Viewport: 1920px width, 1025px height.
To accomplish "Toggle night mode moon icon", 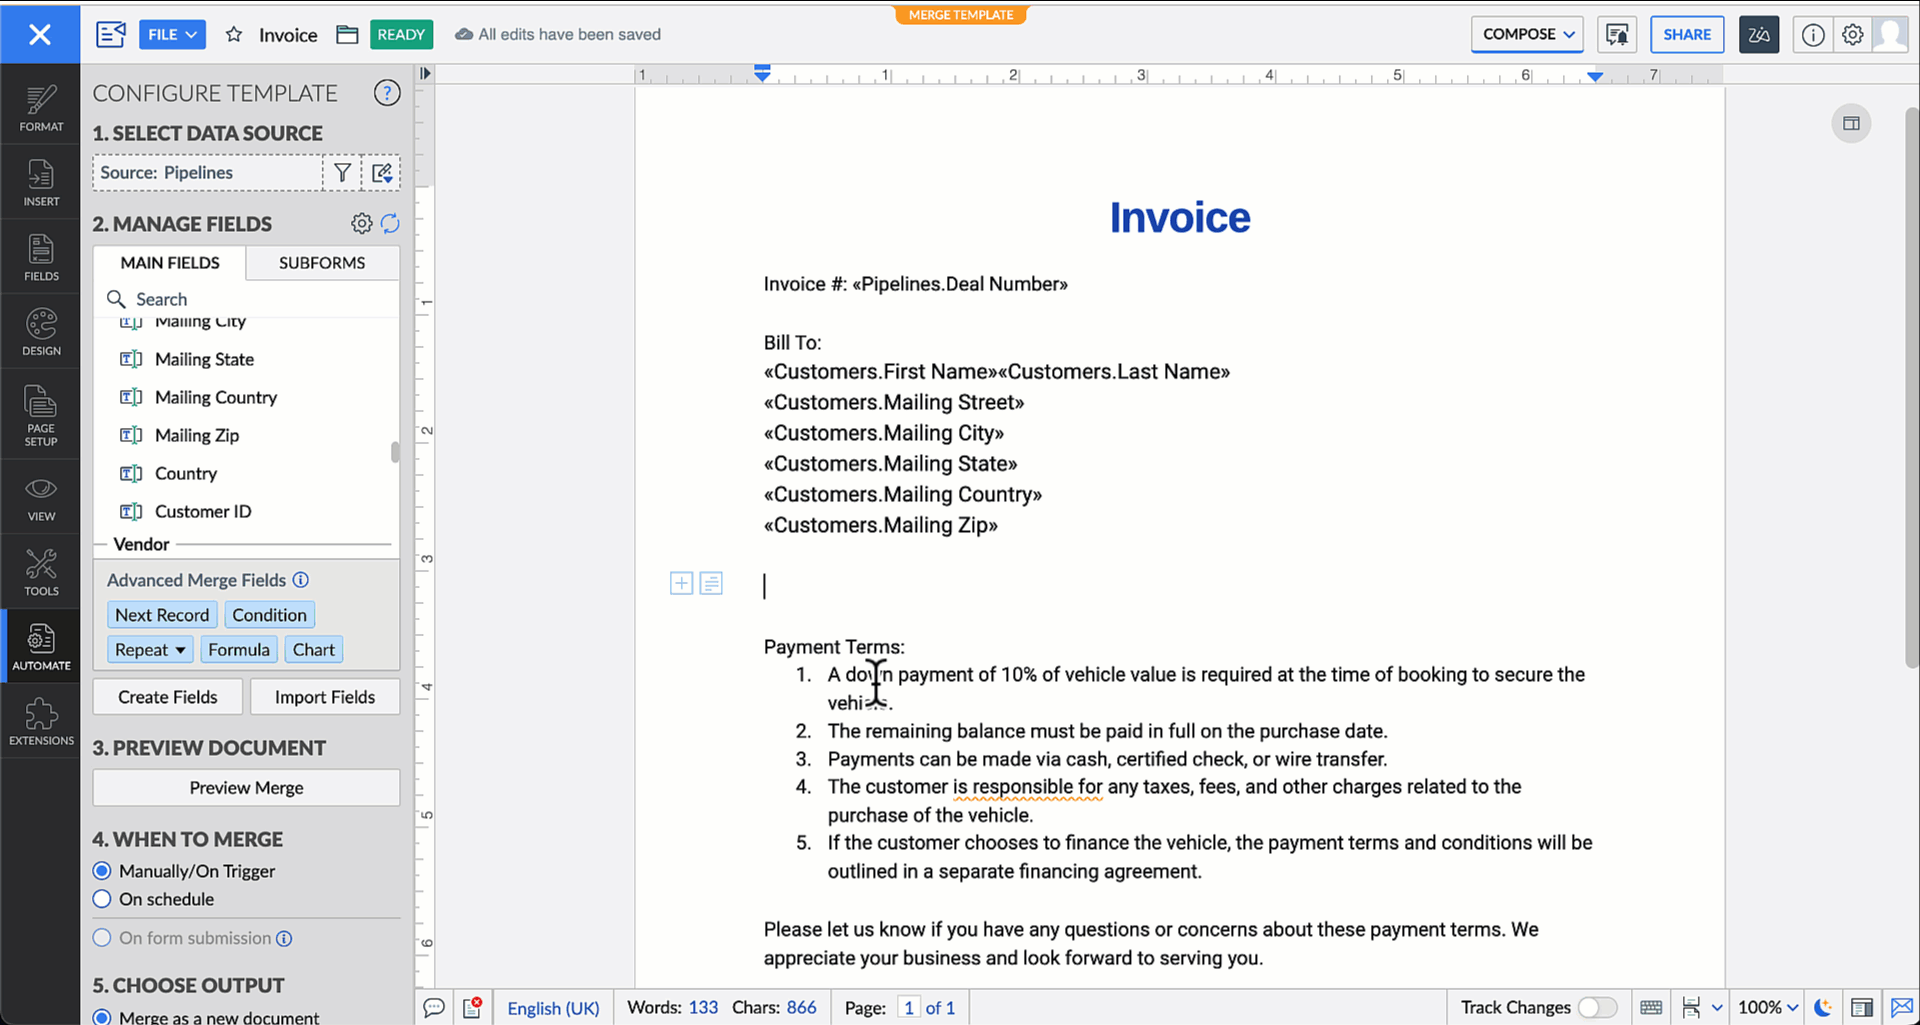I will pos(1824,1008).
